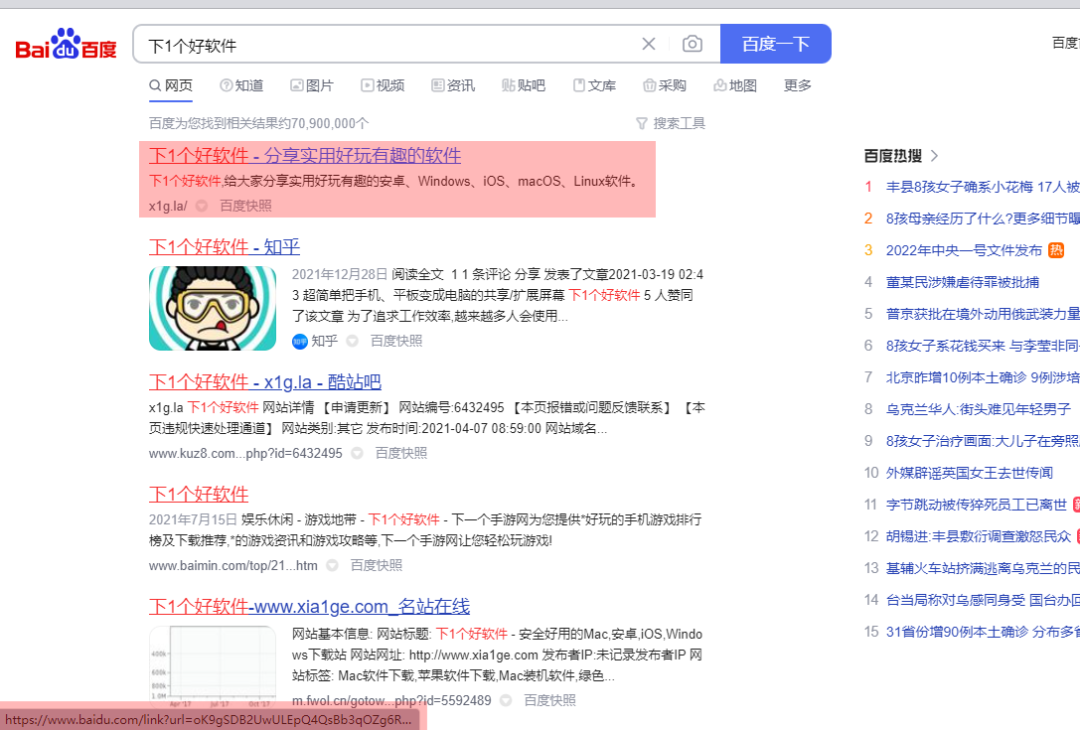The height and width of the screenshot is (730, 1080).
Task: Open 百度快照 for the kuz8.com result
Action: tap(401, 453)
